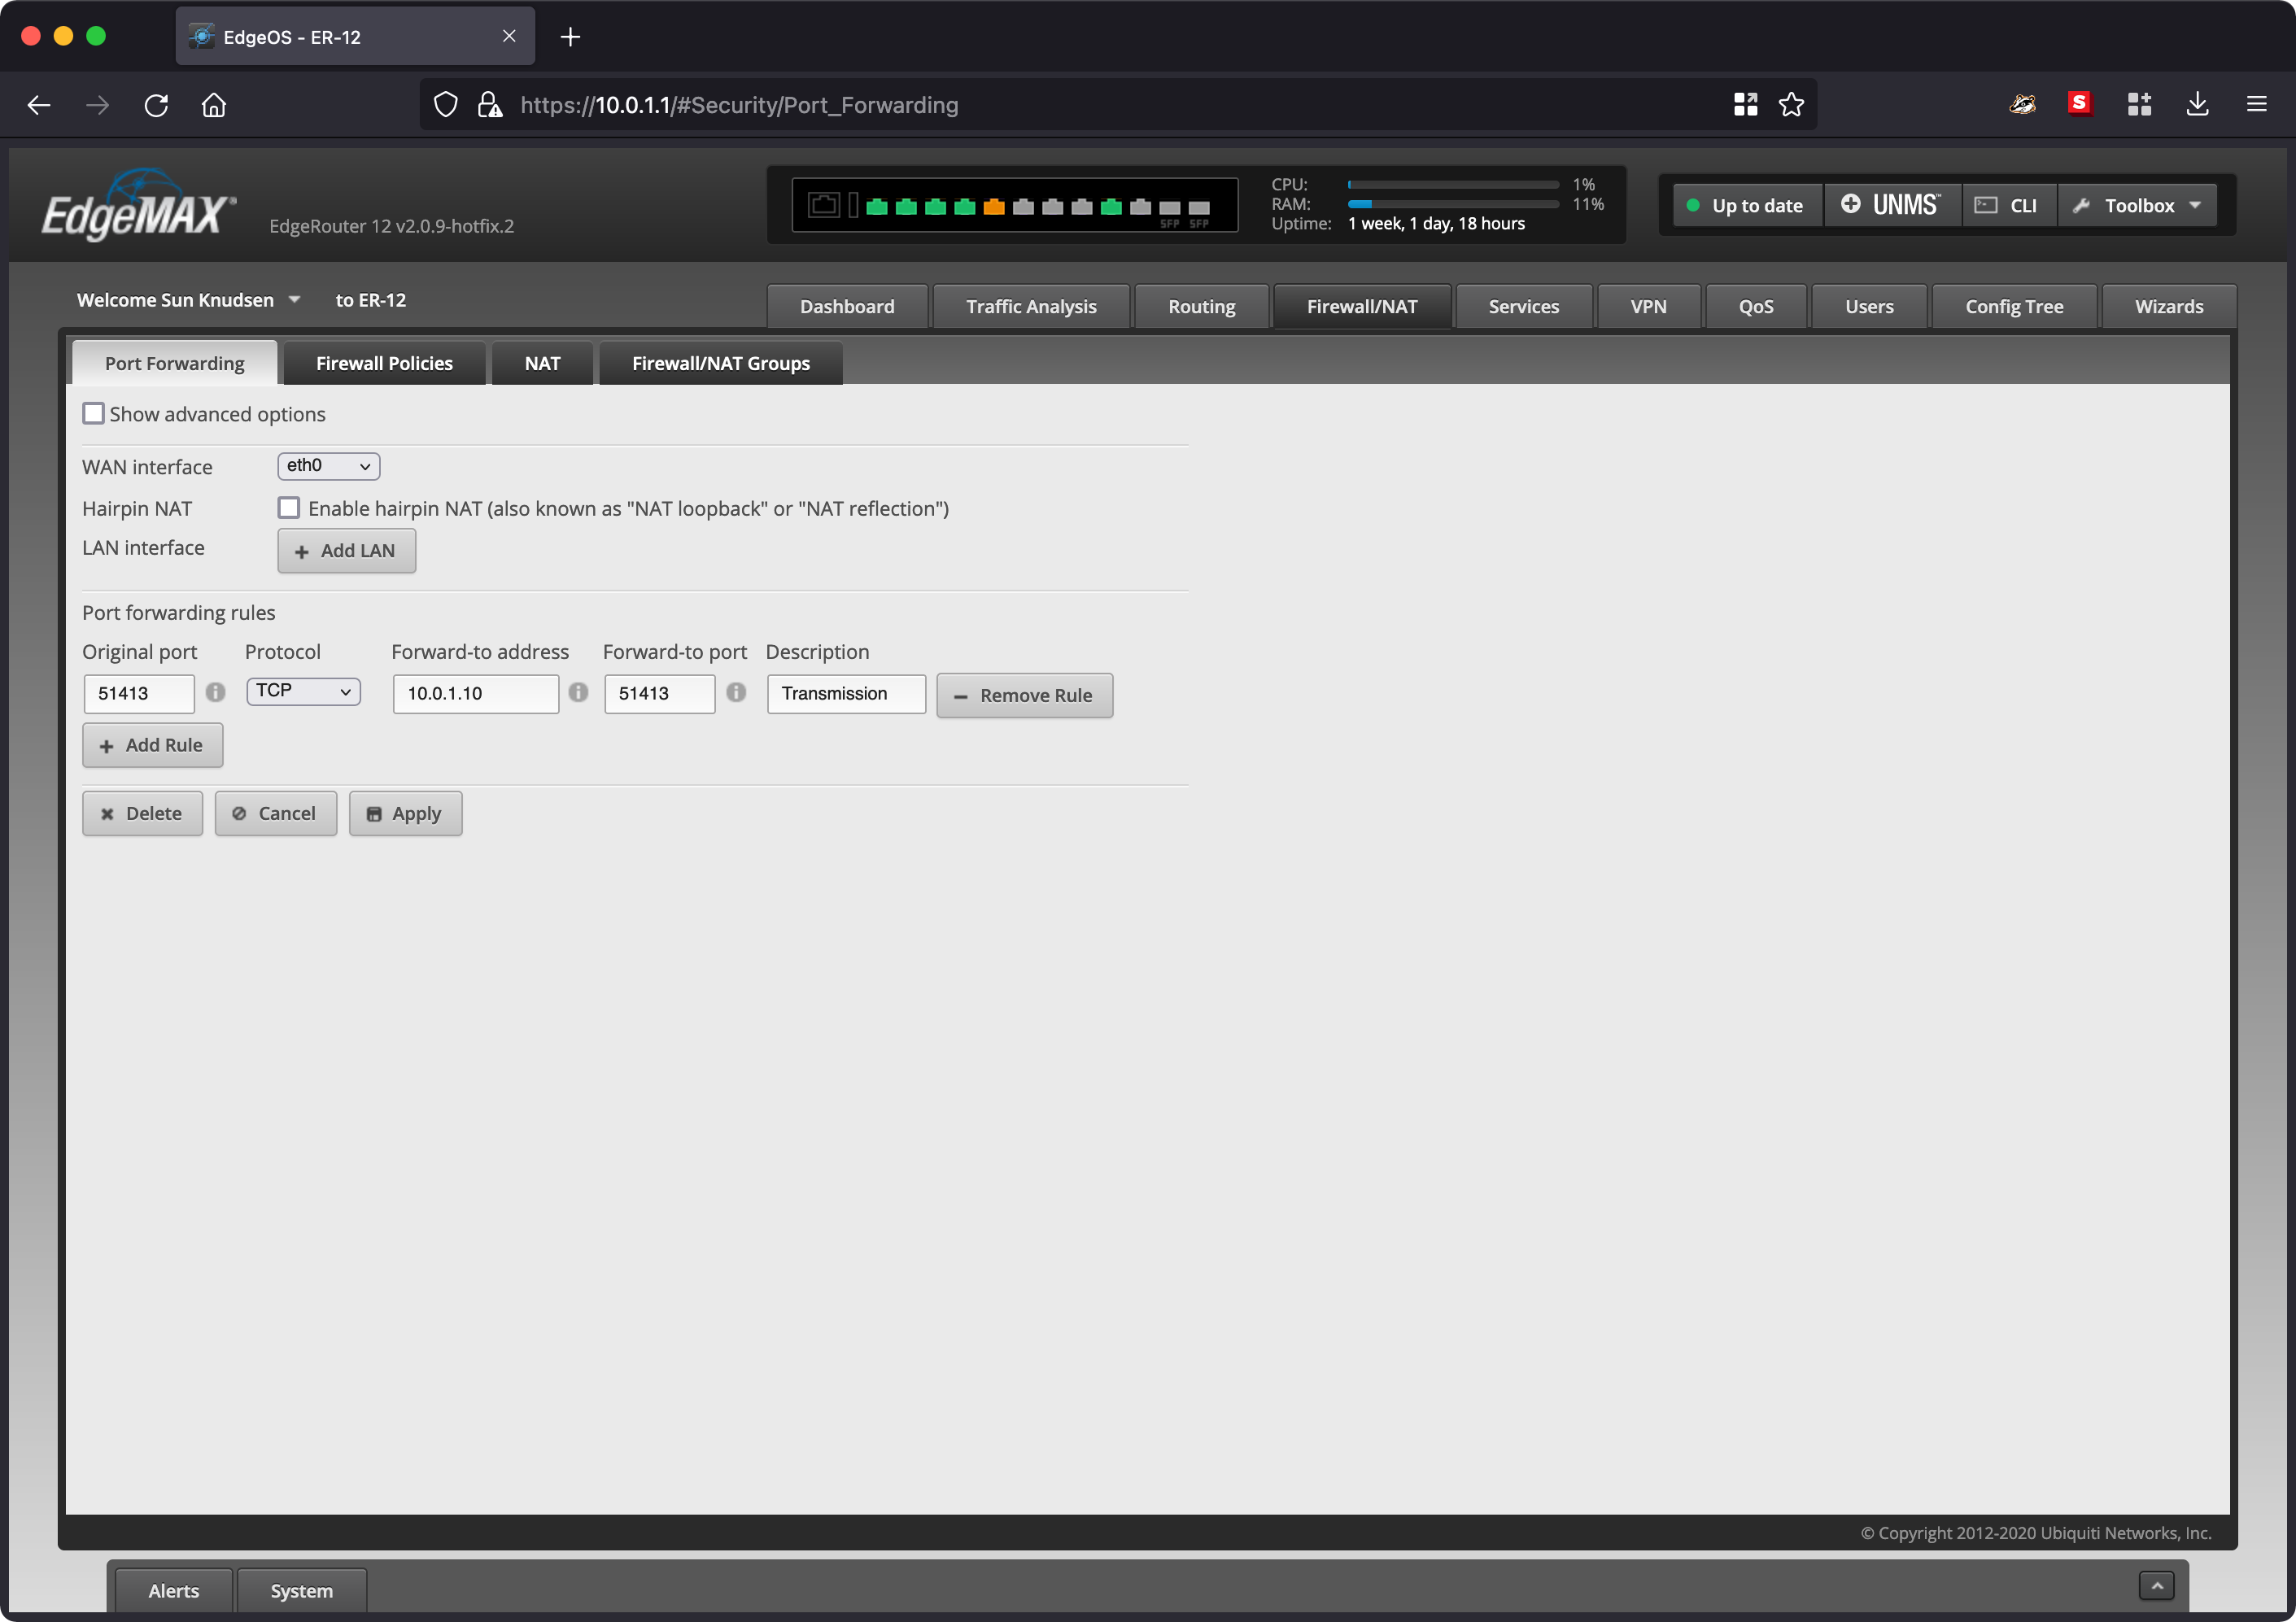
Task: Click the first green port indicator
Action: coord(876,206)
